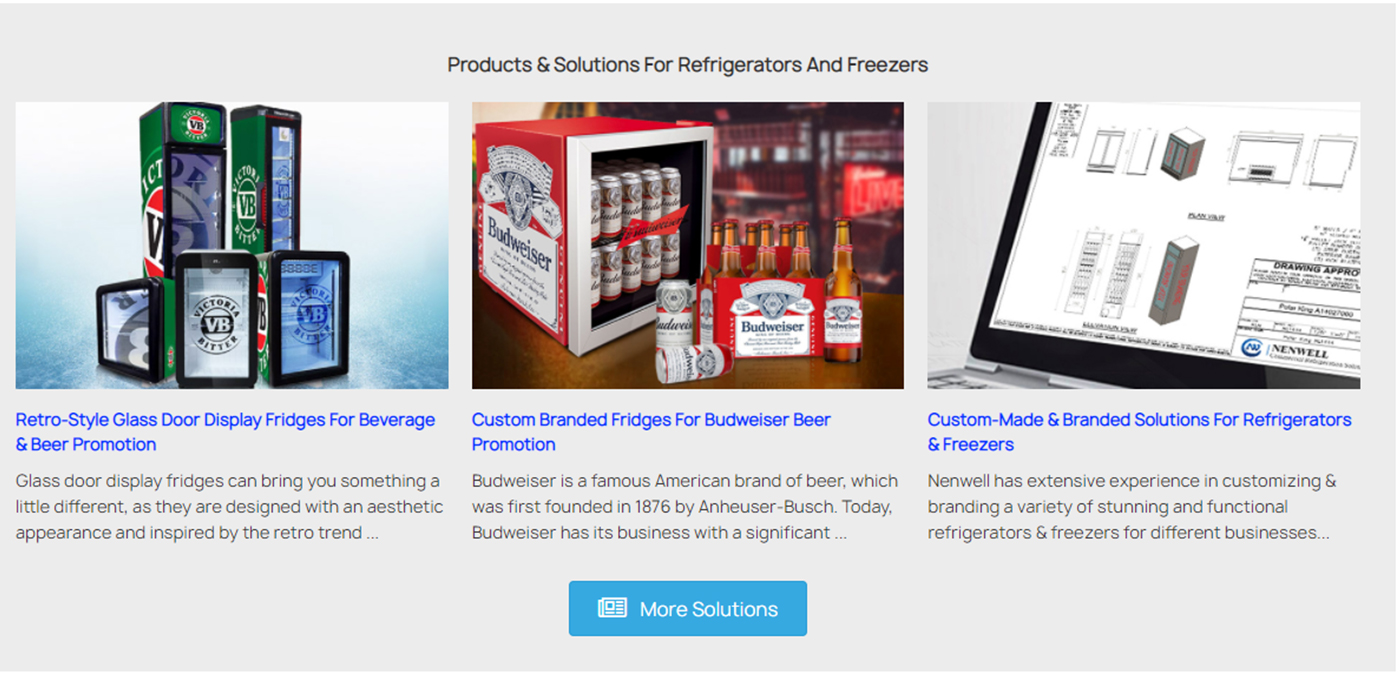Viewport: 1400px width, 680px height.
Task: Click the Products & Solutions section heading
Action: pos(688,65)
